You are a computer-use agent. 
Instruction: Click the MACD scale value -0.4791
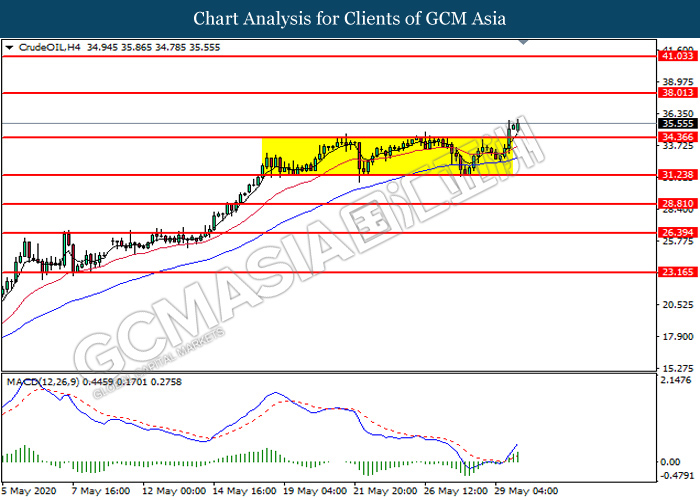[x=676, y=475]
